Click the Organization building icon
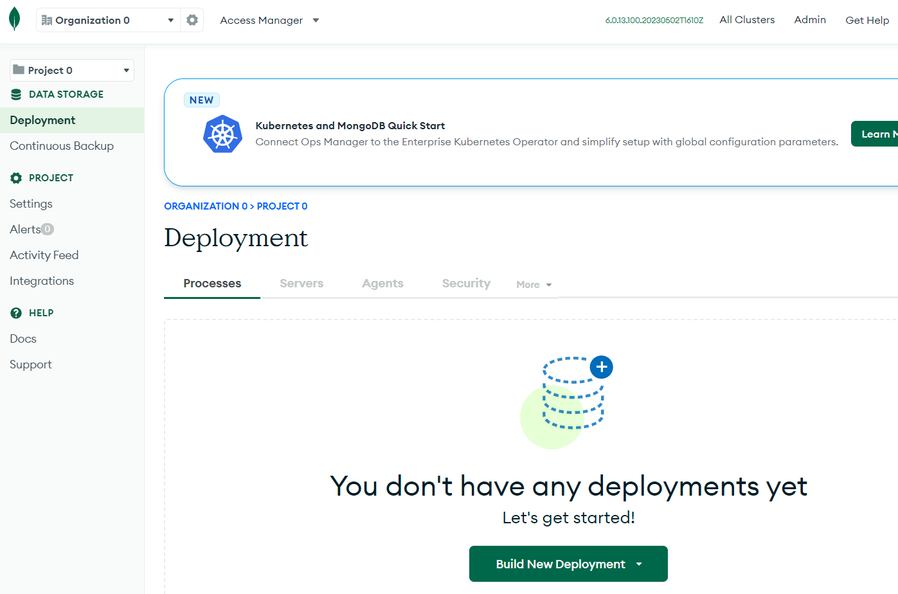Screen dimensions: 898x594 click(47, 21)
